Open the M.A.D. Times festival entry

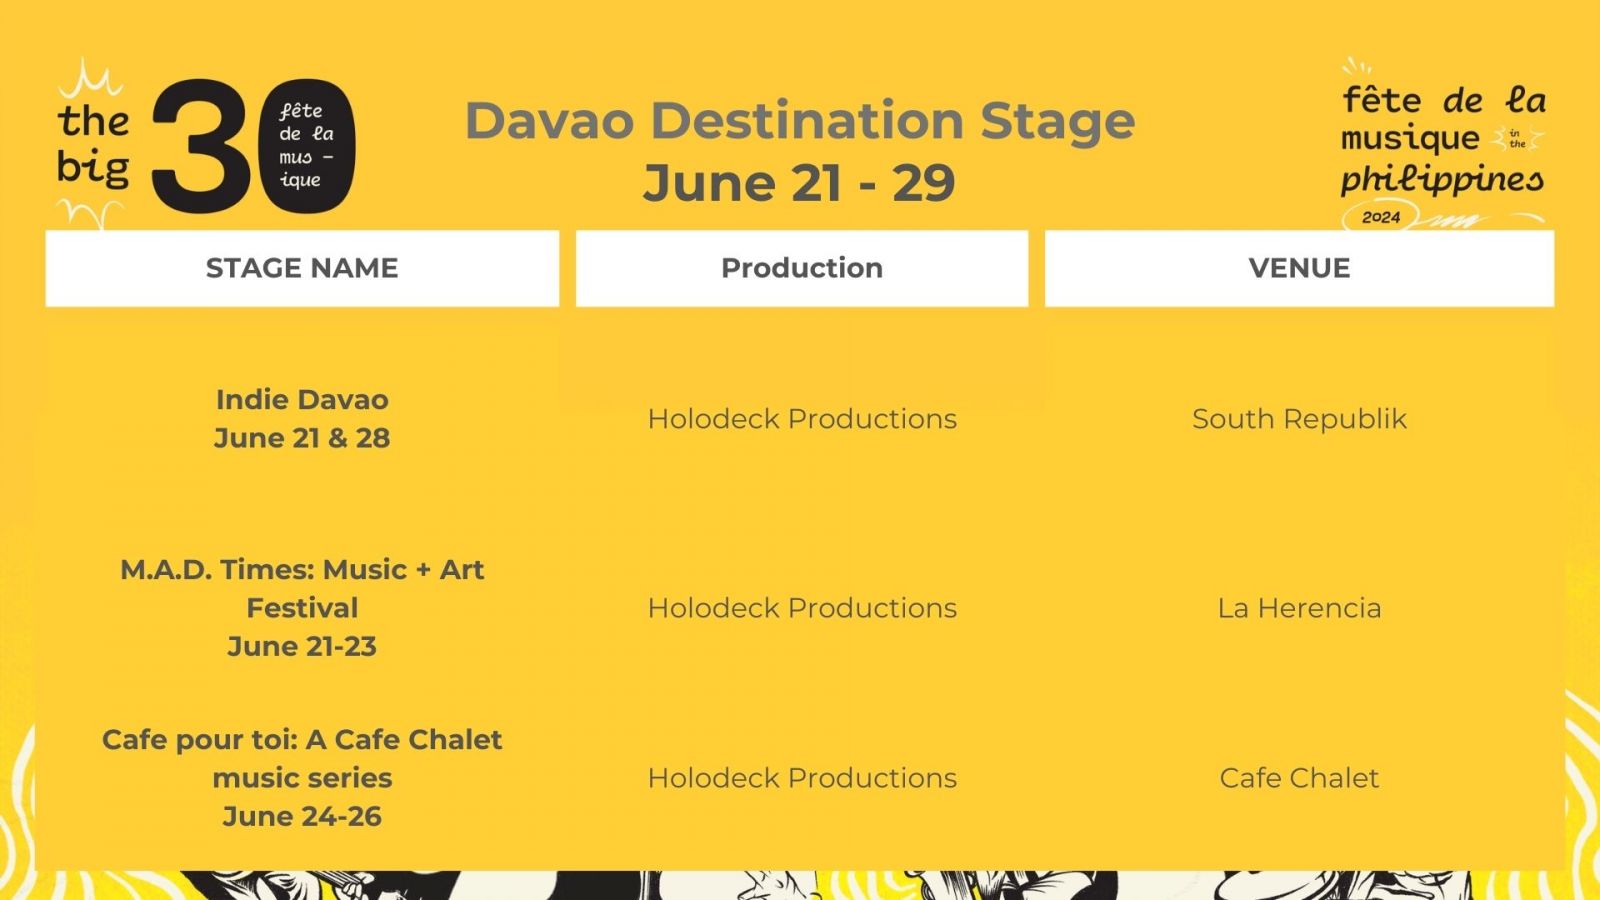(x=302, y=607)
